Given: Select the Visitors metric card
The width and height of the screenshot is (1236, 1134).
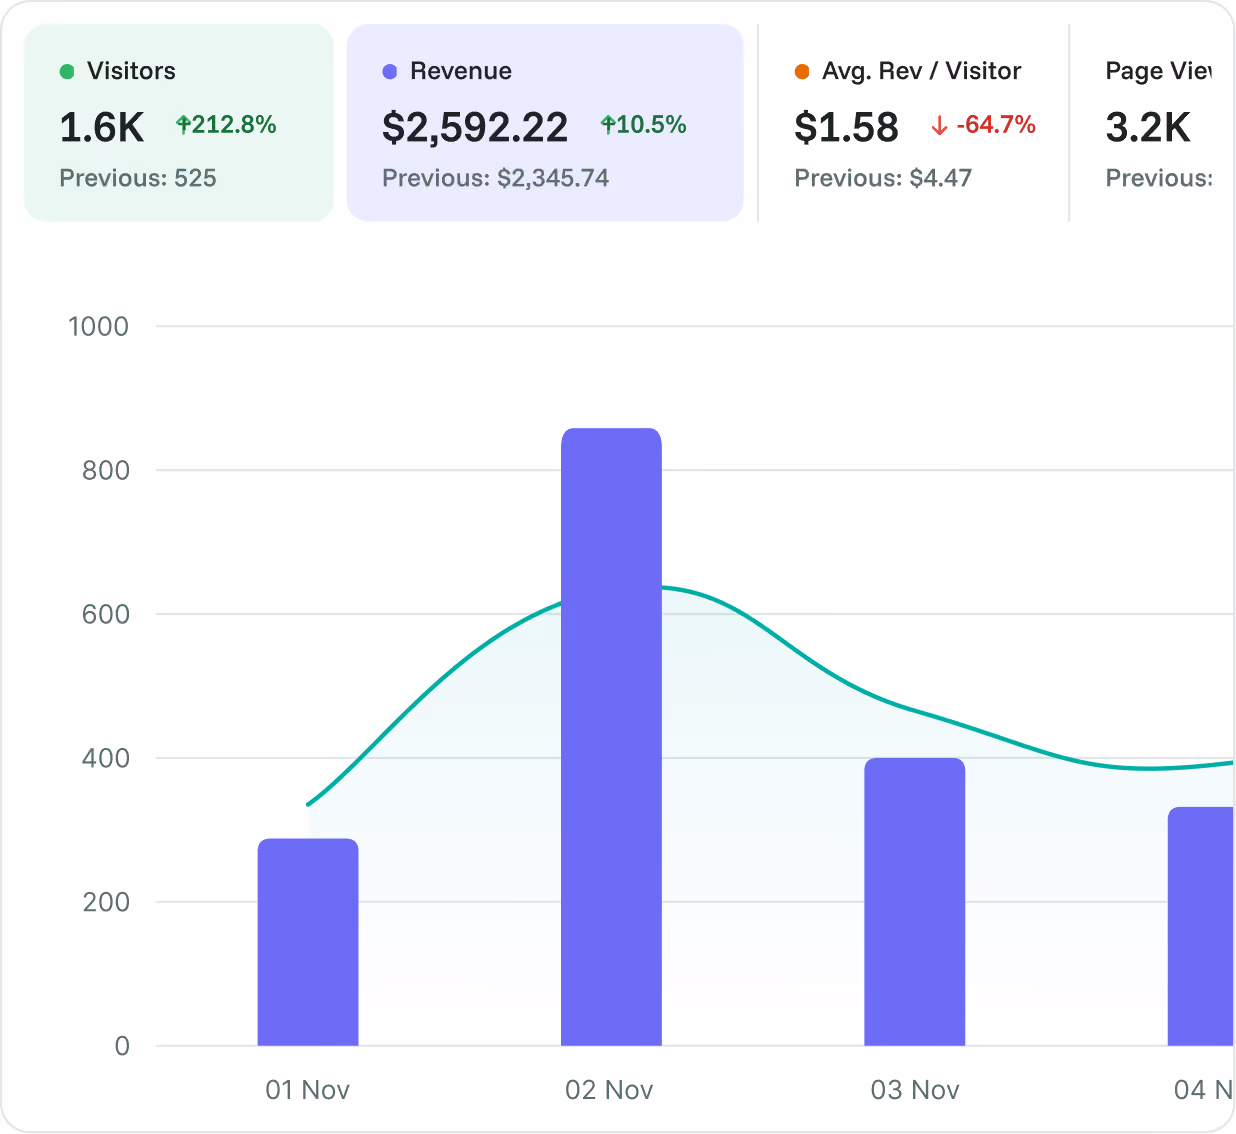Looking at the screenshot, I should [178, 123].
